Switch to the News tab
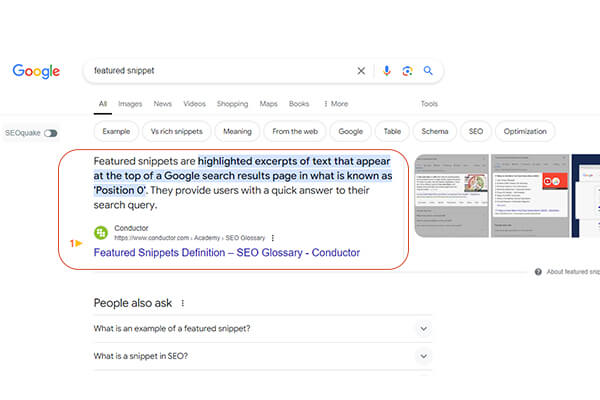This screenshot has height=400, width=600. pyautogui.click(x=163, y=104)
